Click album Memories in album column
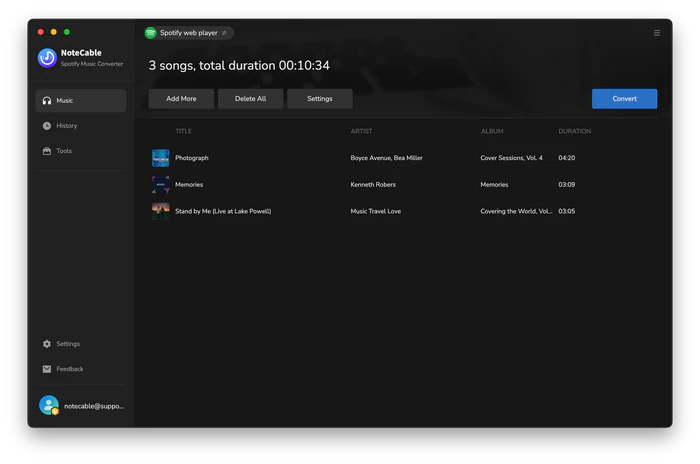700x464 pixels. coord(494,184)
